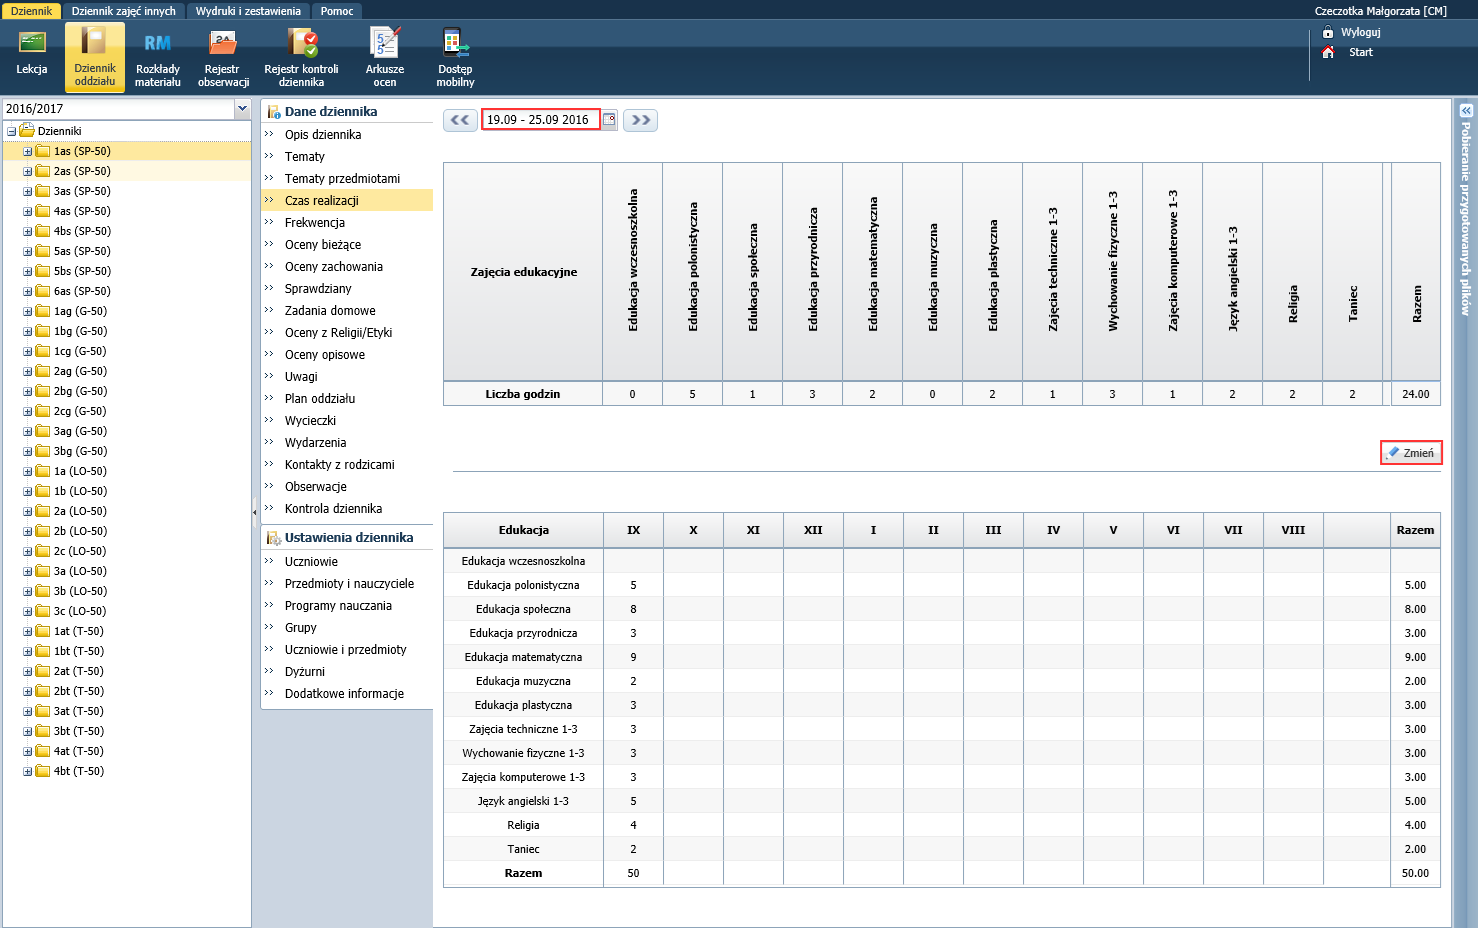Open Uczniowie i przedmioty settings link
This screenshot has width=1478, height=928.
(x=346, y=650)
